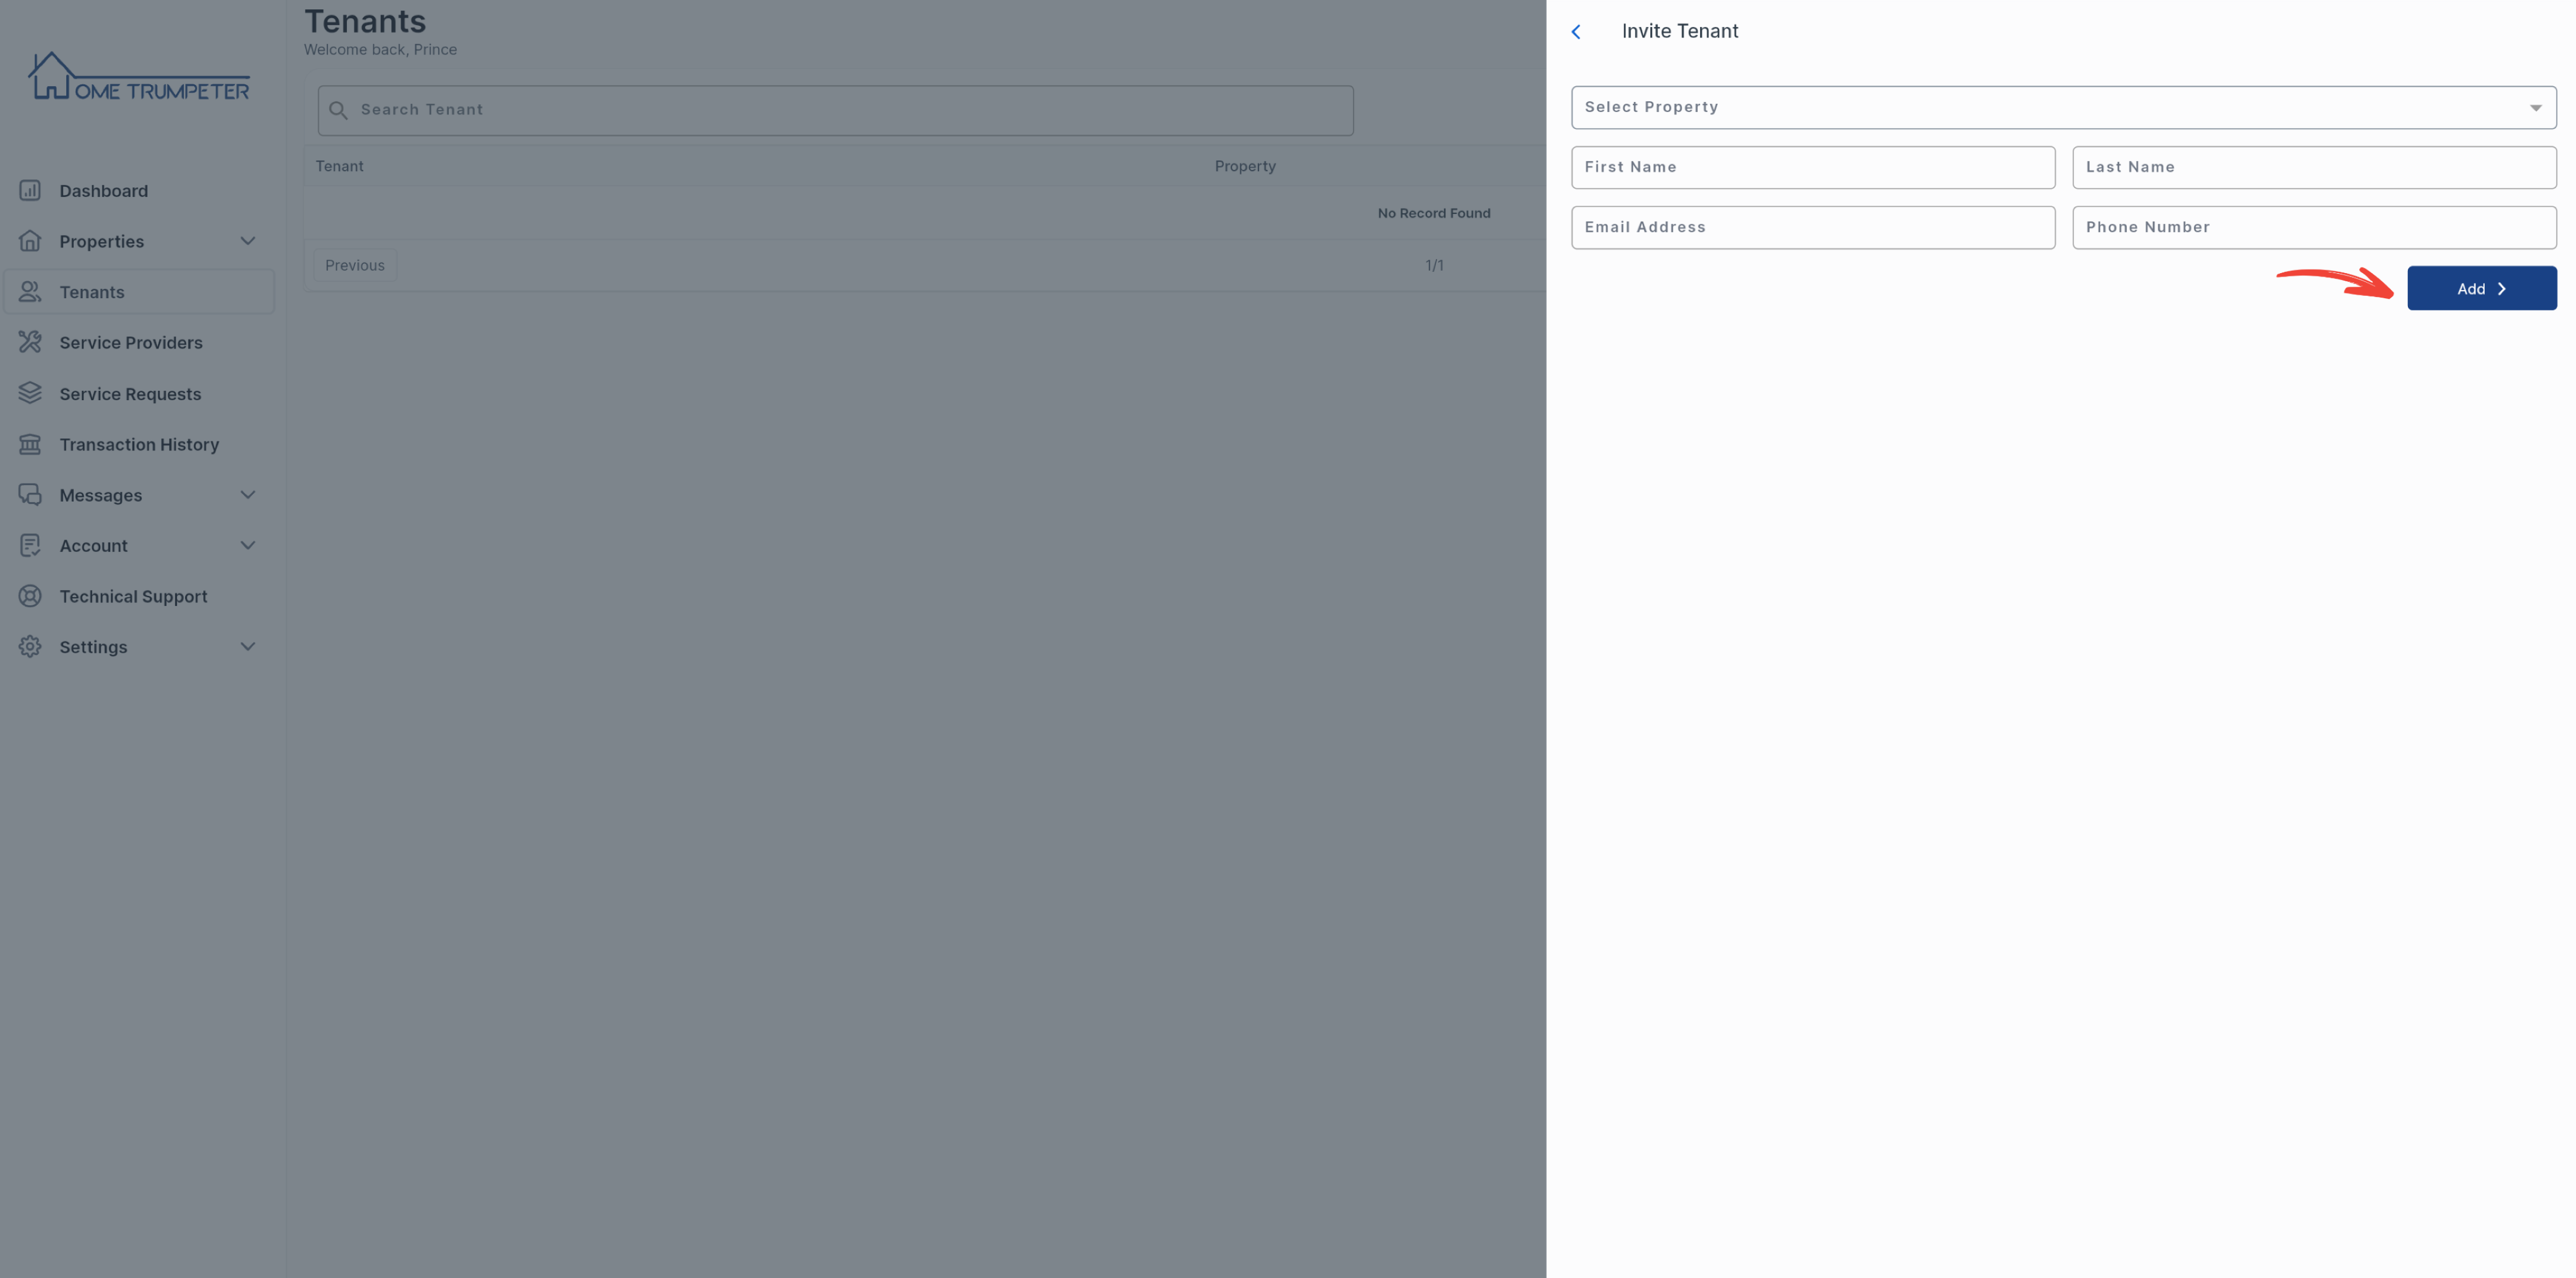
Task: Open the Tenants menu item
Action: click(139, 291)
